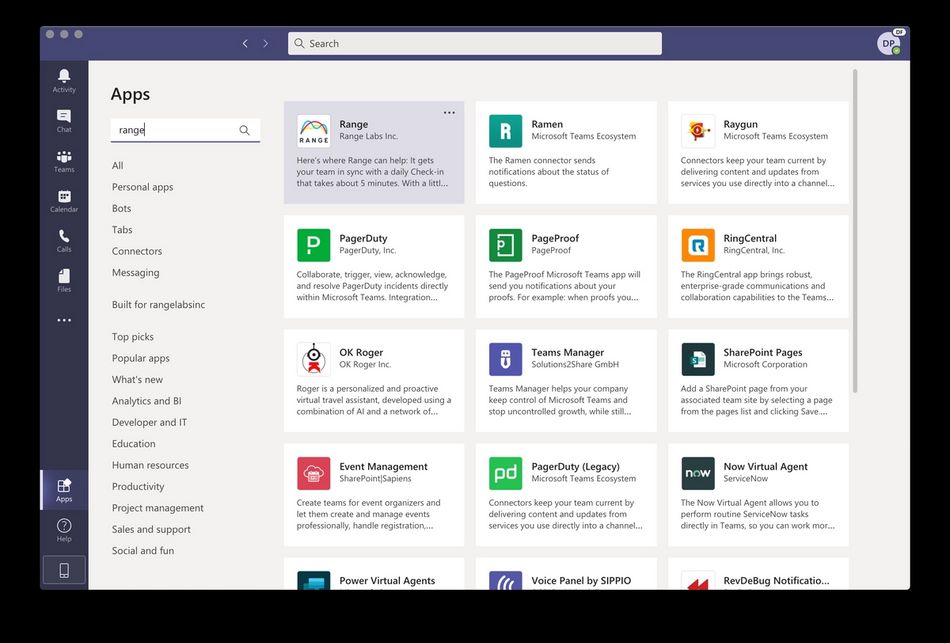Click the PagerDuty green P icon
Screen dimensions: 950x643
pos(313,245)
